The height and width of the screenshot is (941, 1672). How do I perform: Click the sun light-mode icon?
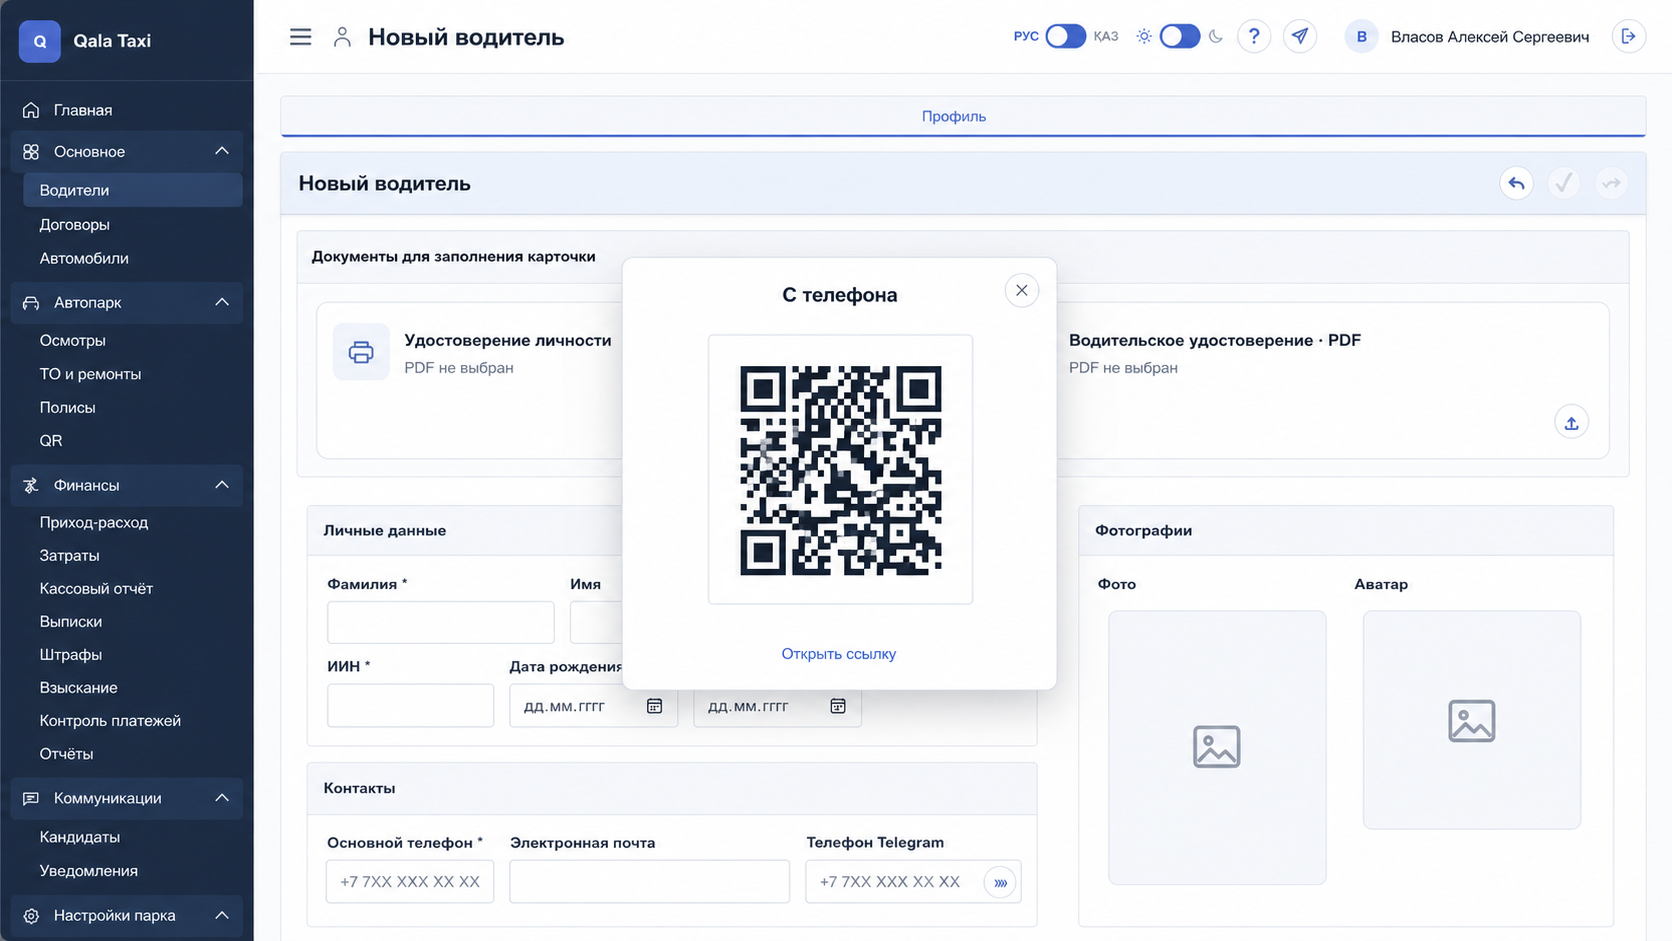click(x=1144, y=37)
